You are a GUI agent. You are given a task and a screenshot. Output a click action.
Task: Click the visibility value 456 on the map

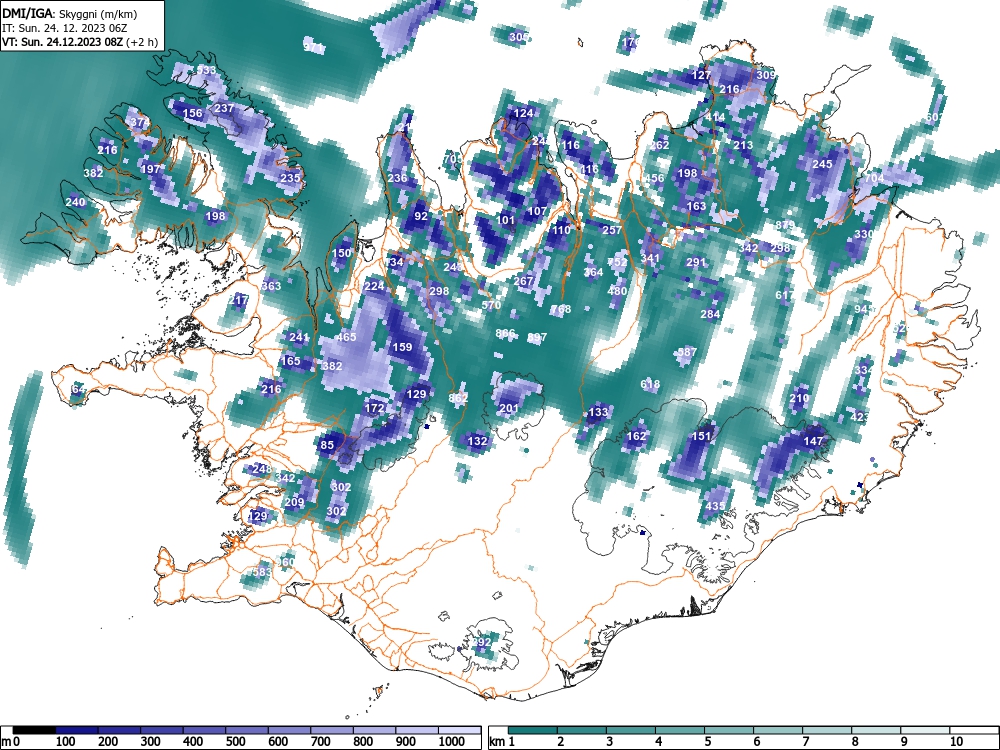pyautogui.click(x=654, y=178)
